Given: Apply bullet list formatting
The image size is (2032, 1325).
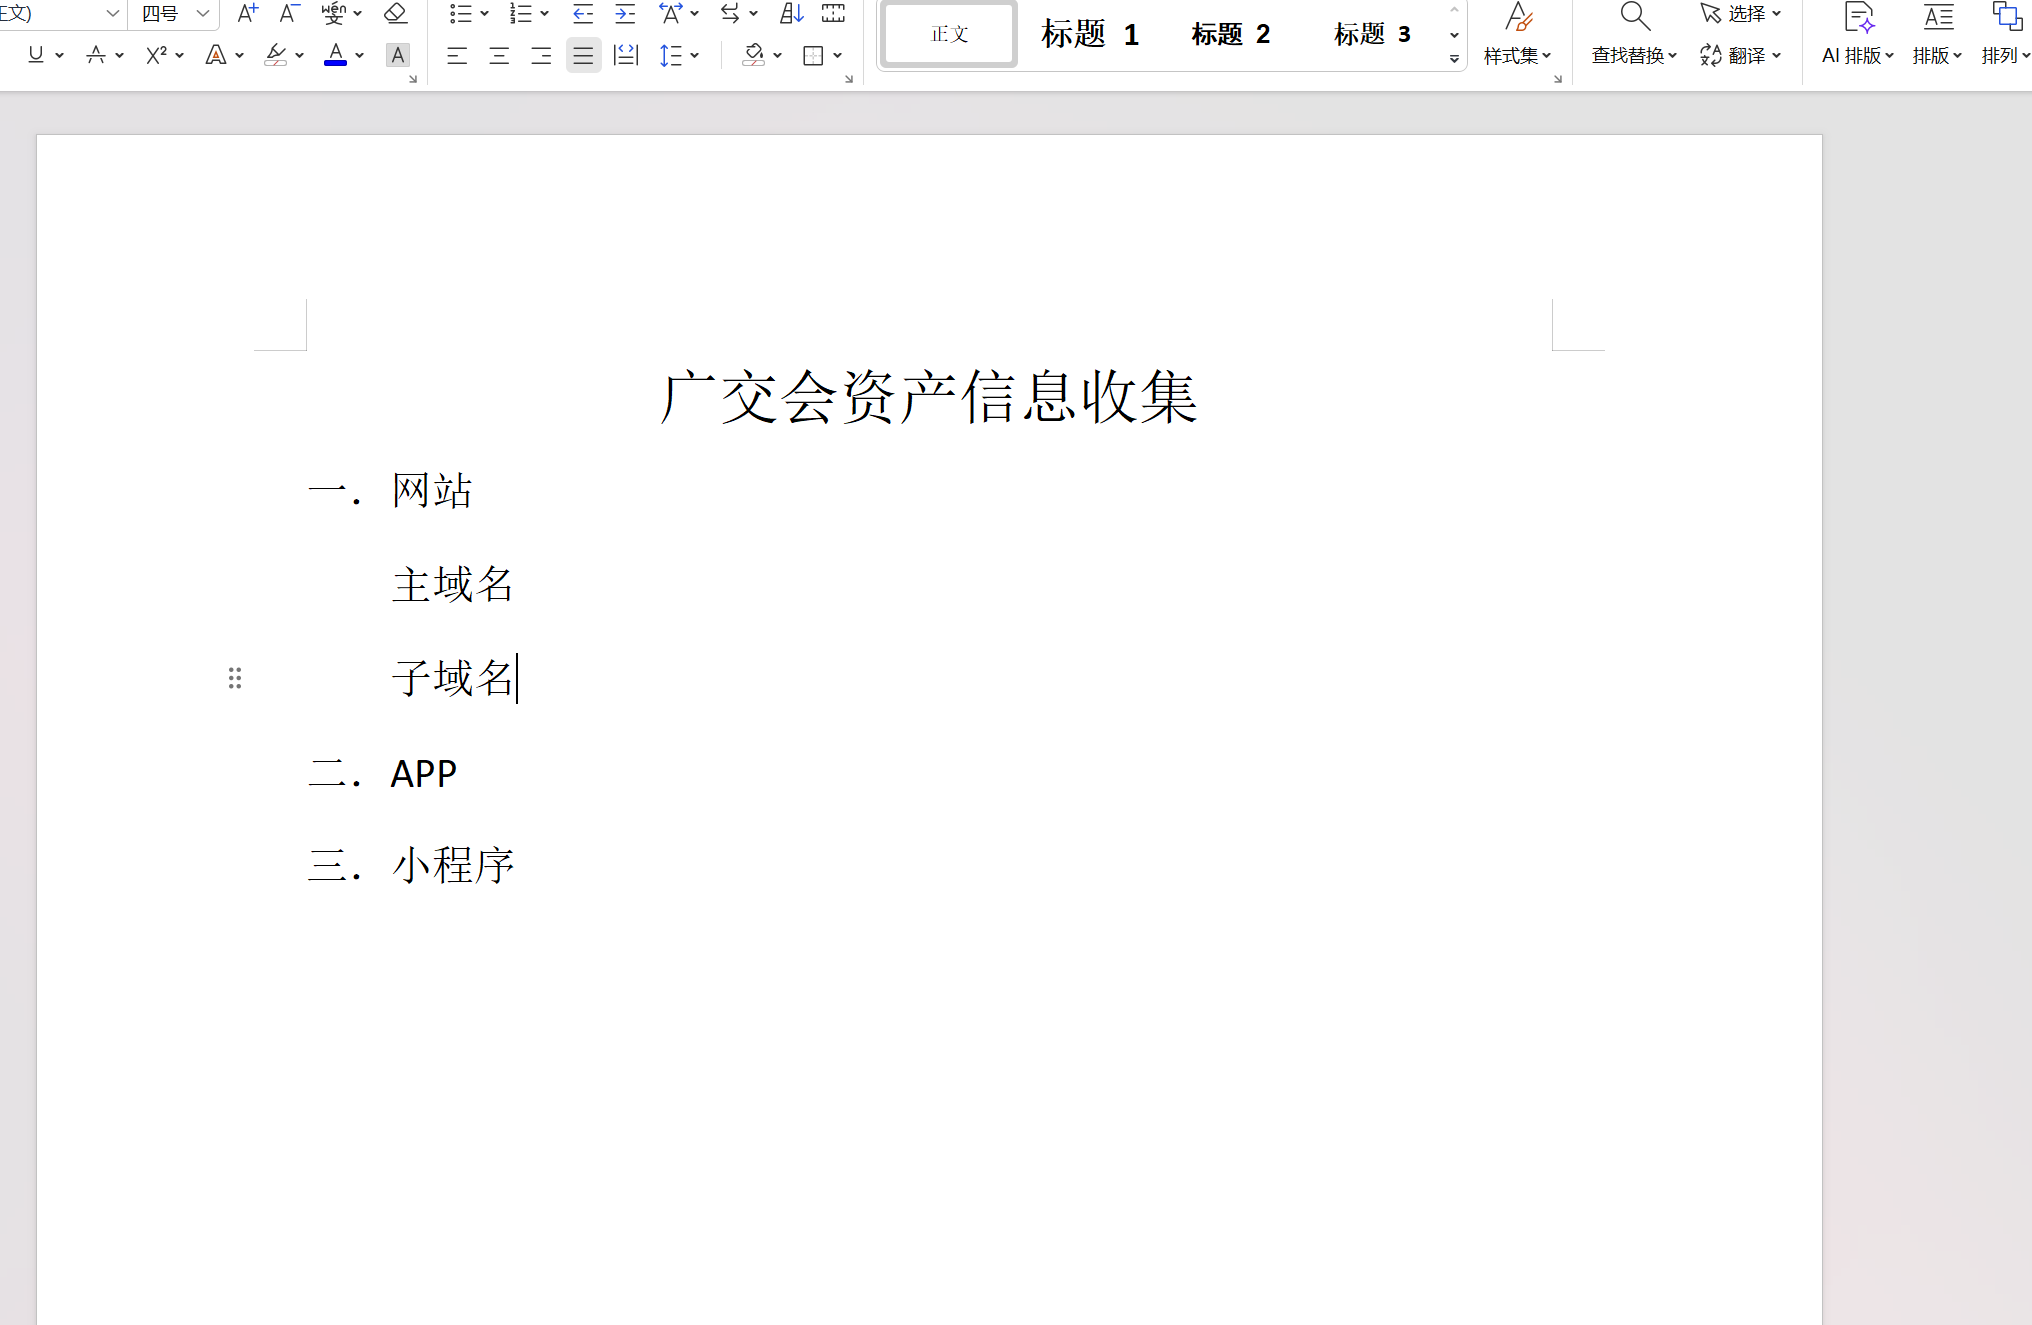Looking at the screenshot, I should pyautogui.click(x=460, y=13).
